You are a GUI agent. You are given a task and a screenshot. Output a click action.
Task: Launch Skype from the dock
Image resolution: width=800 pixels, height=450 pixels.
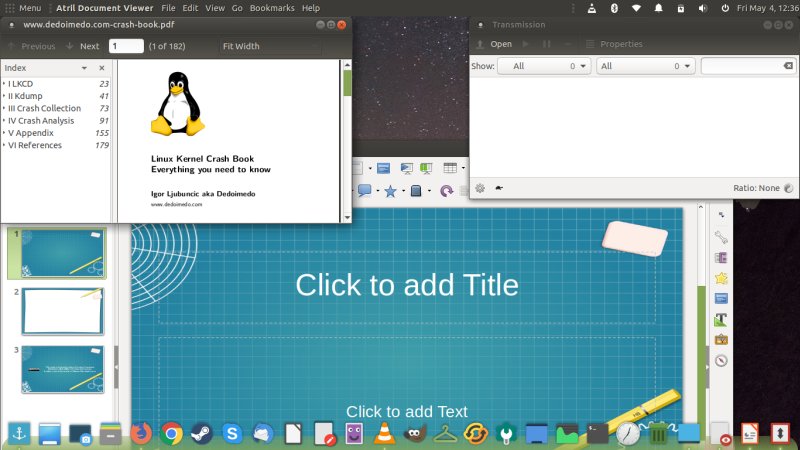tap(232, 434)
